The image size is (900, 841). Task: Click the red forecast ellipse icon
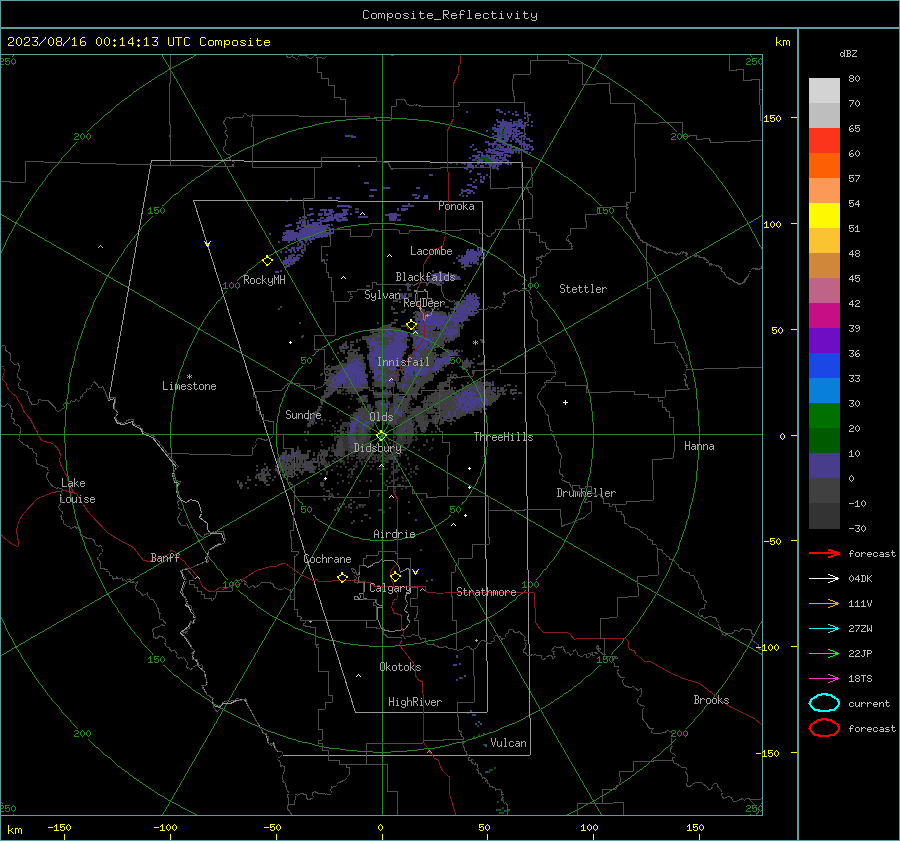[824, 728]
